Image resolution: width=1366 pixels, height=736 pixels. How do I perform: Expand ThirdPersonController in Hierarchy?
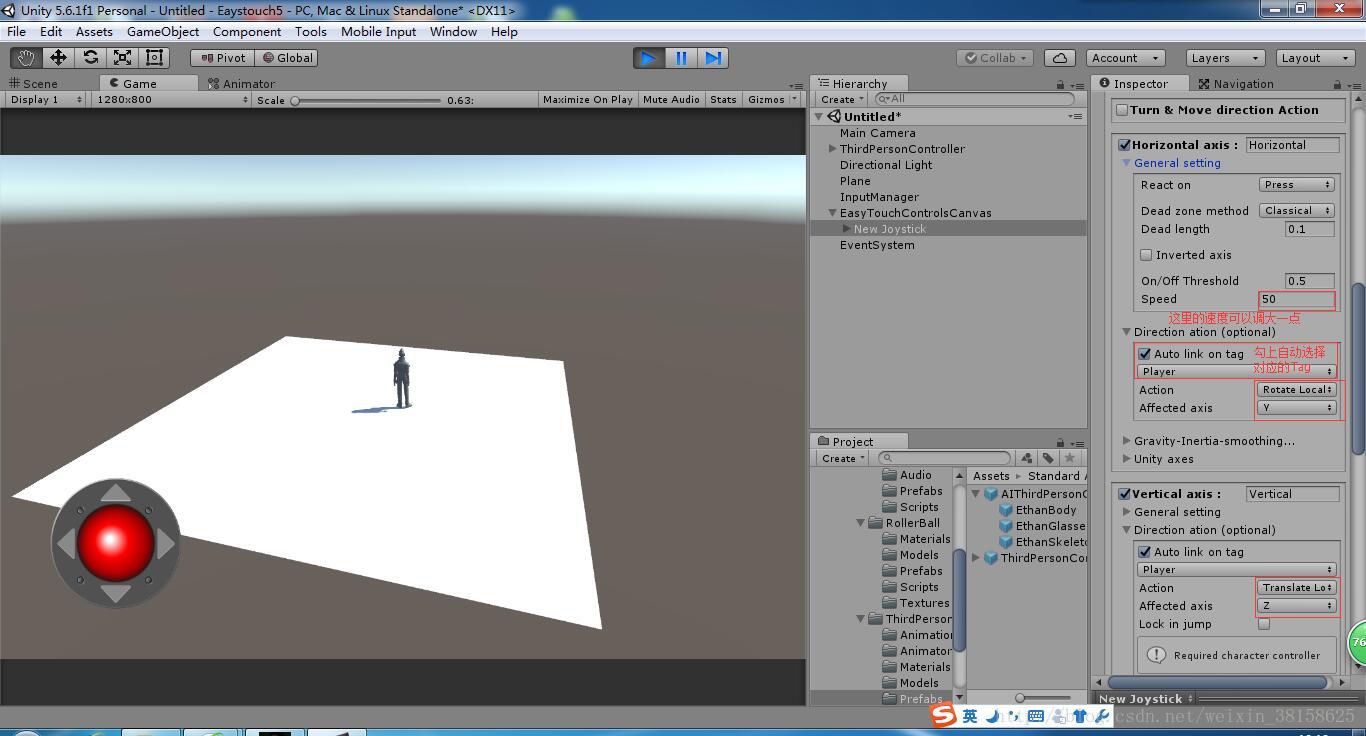(832, 149)
